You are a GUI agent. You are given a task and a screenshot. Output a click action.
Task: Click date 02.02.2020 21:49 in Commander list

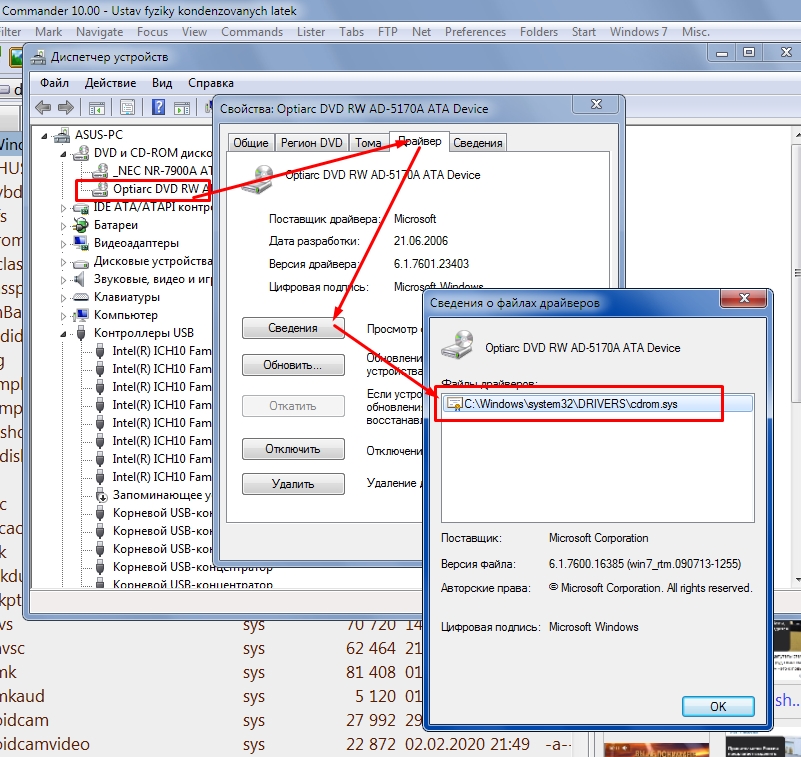pyautogui.click(x=467, y=744)
